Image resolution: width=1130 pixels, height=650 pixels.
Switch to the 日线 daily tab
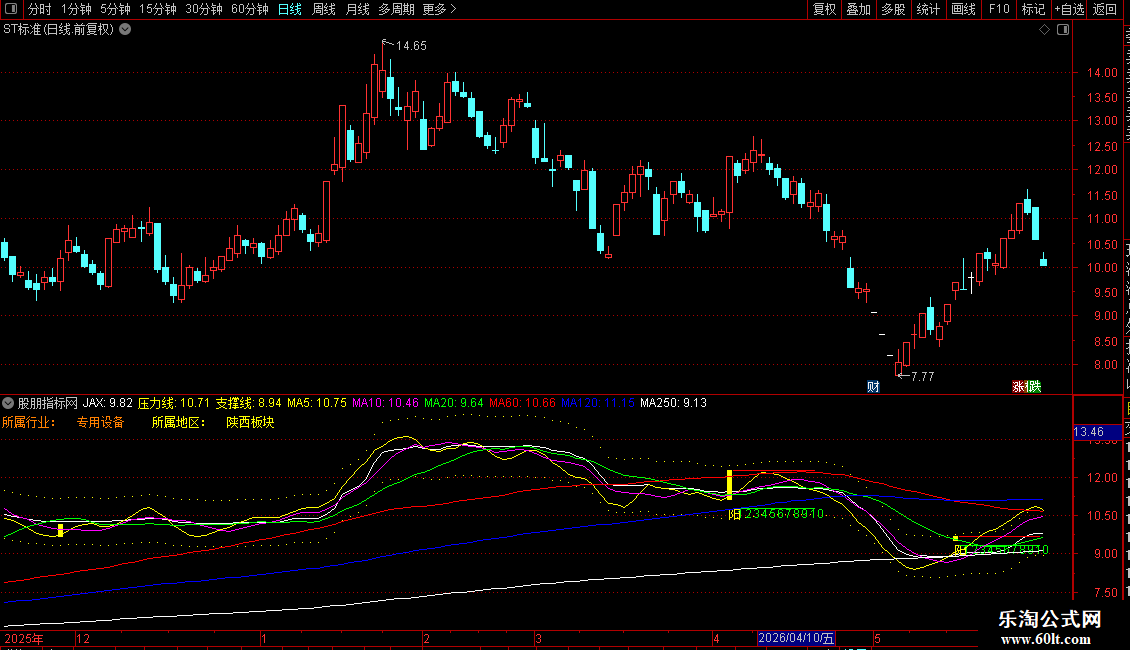(290, 9)
